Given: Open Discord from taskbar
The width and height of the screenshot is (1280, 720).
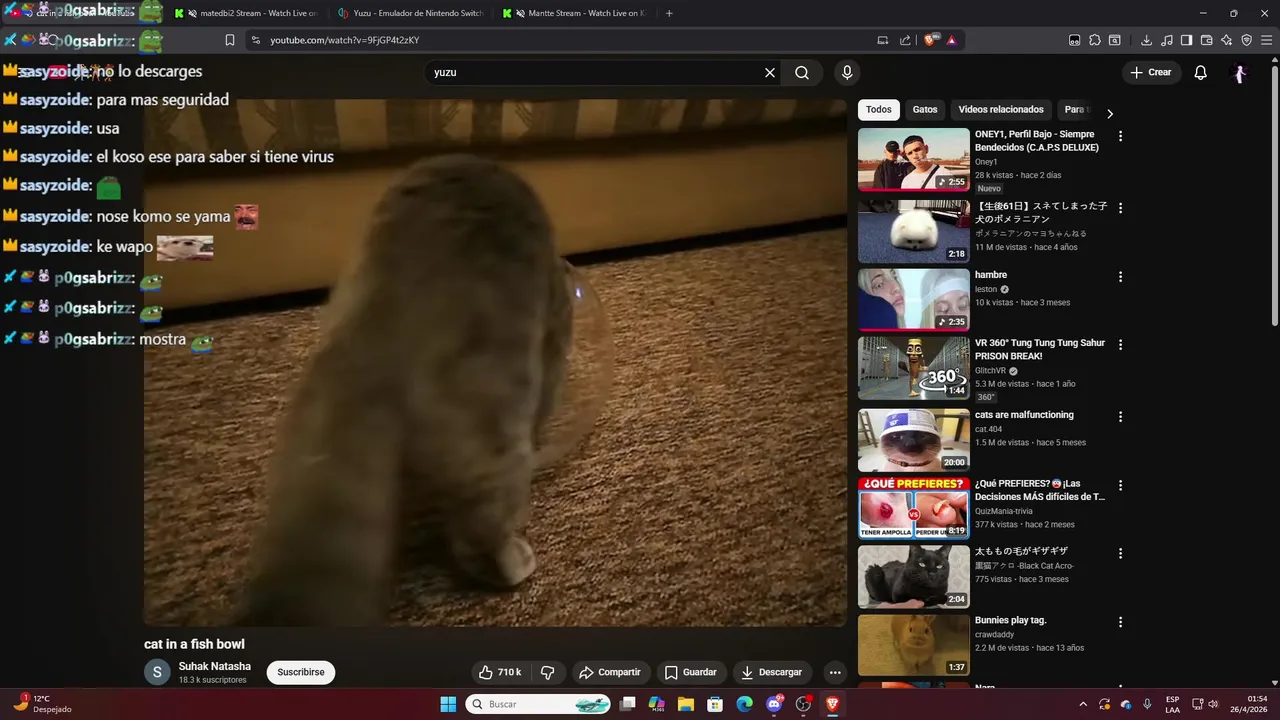Looking at the screenshot, I should point(774,704).
